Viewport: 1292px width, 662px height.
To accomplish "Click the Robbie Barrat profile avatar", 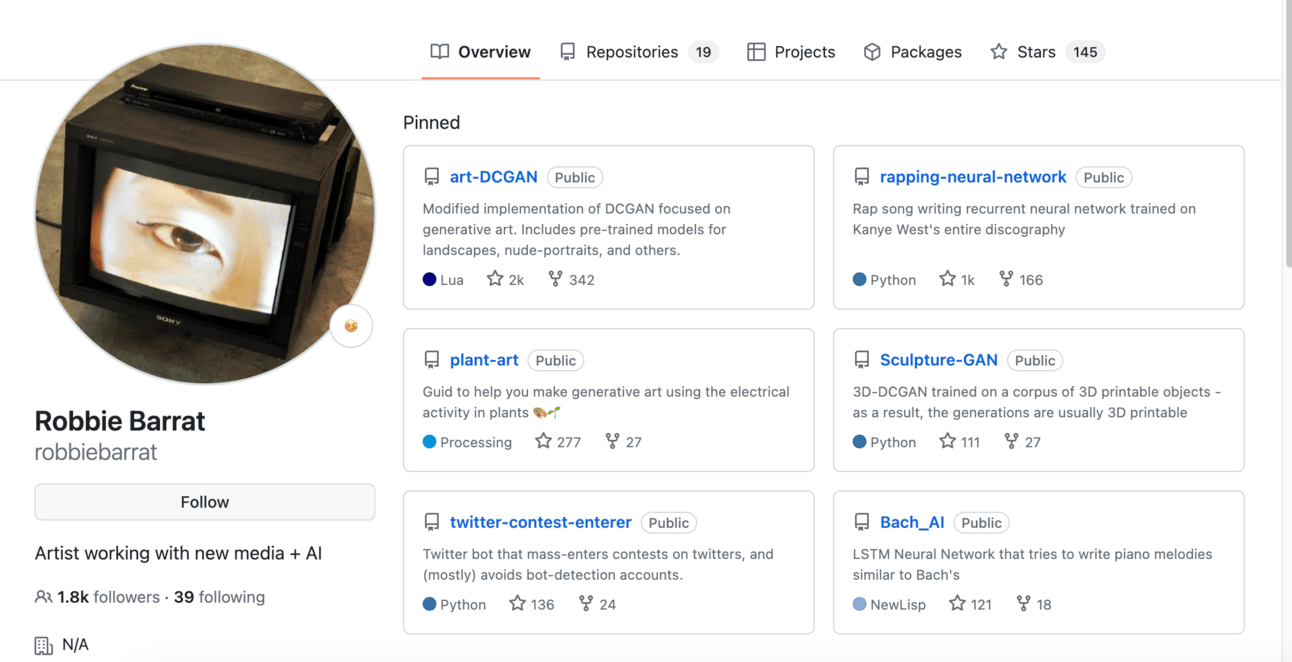I will [205, 214].
